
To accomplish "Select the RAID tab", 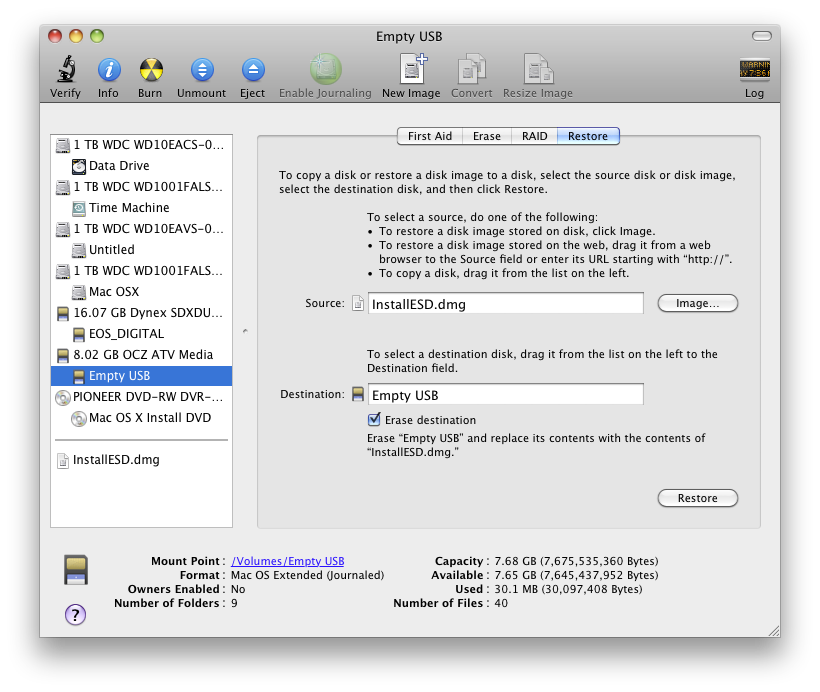I will 534,136.
